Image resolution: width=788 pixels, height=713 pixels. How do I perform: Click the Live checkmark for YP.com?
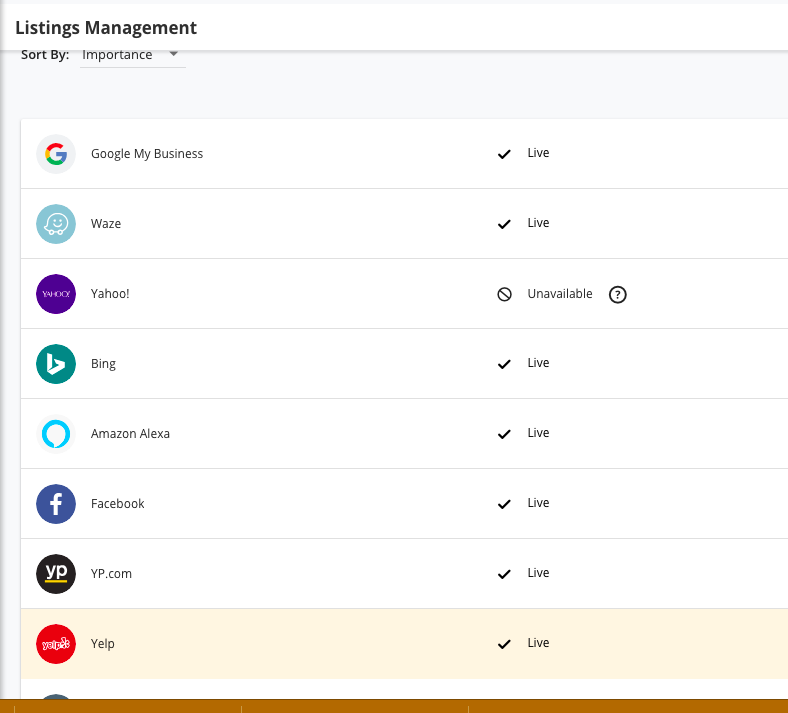tap(505, 574)
